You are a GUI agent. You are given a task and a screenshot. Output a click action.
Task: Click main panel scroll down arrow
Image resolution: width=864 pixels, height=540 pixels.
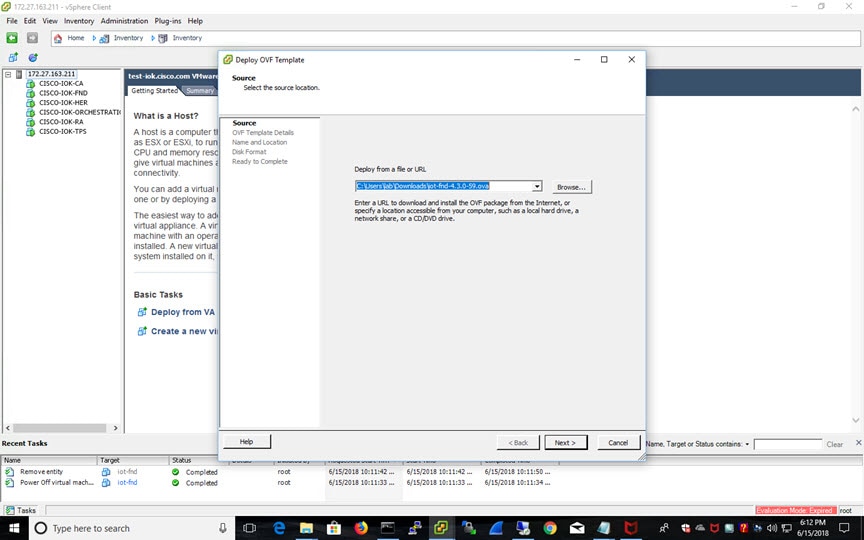(855, 420)
